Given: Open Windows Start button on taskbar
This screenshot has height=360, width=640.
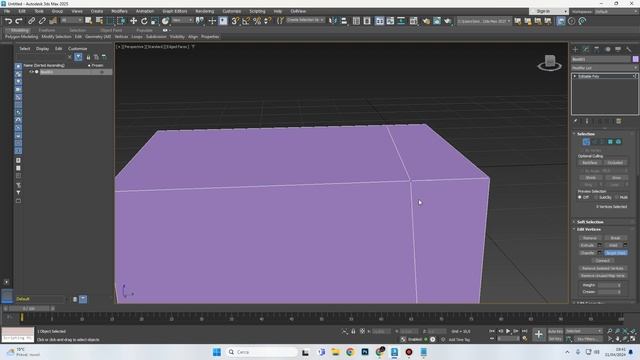Looking at the screenshot, I should click(x=217, y=352).
